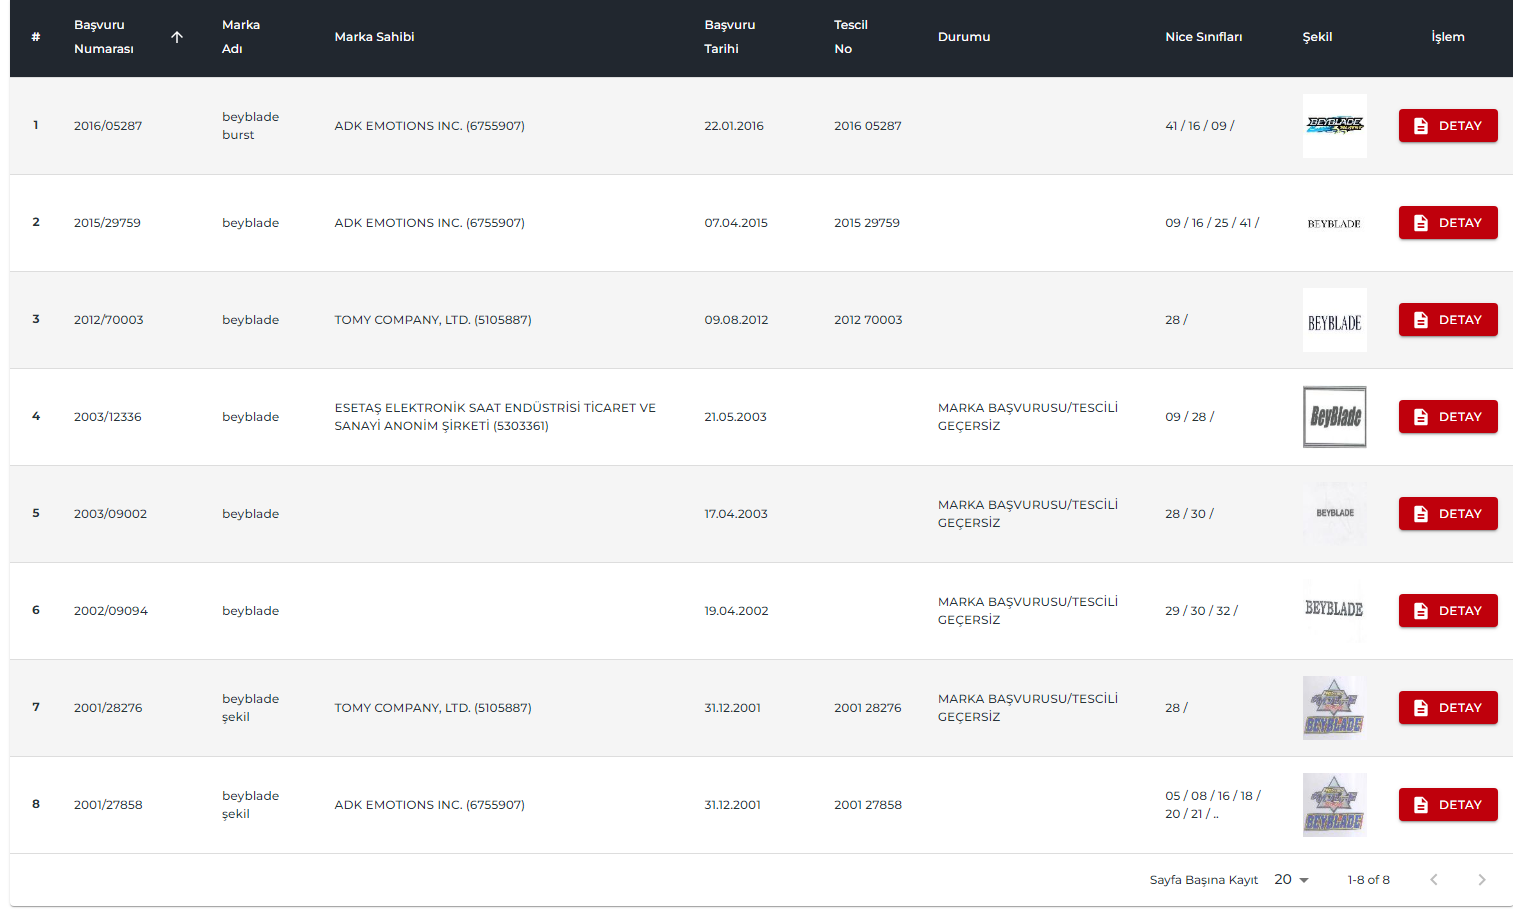Show DETAY for application 2001/27858
Viewport: 1513px width, 909px height.
click(1448, 805)
